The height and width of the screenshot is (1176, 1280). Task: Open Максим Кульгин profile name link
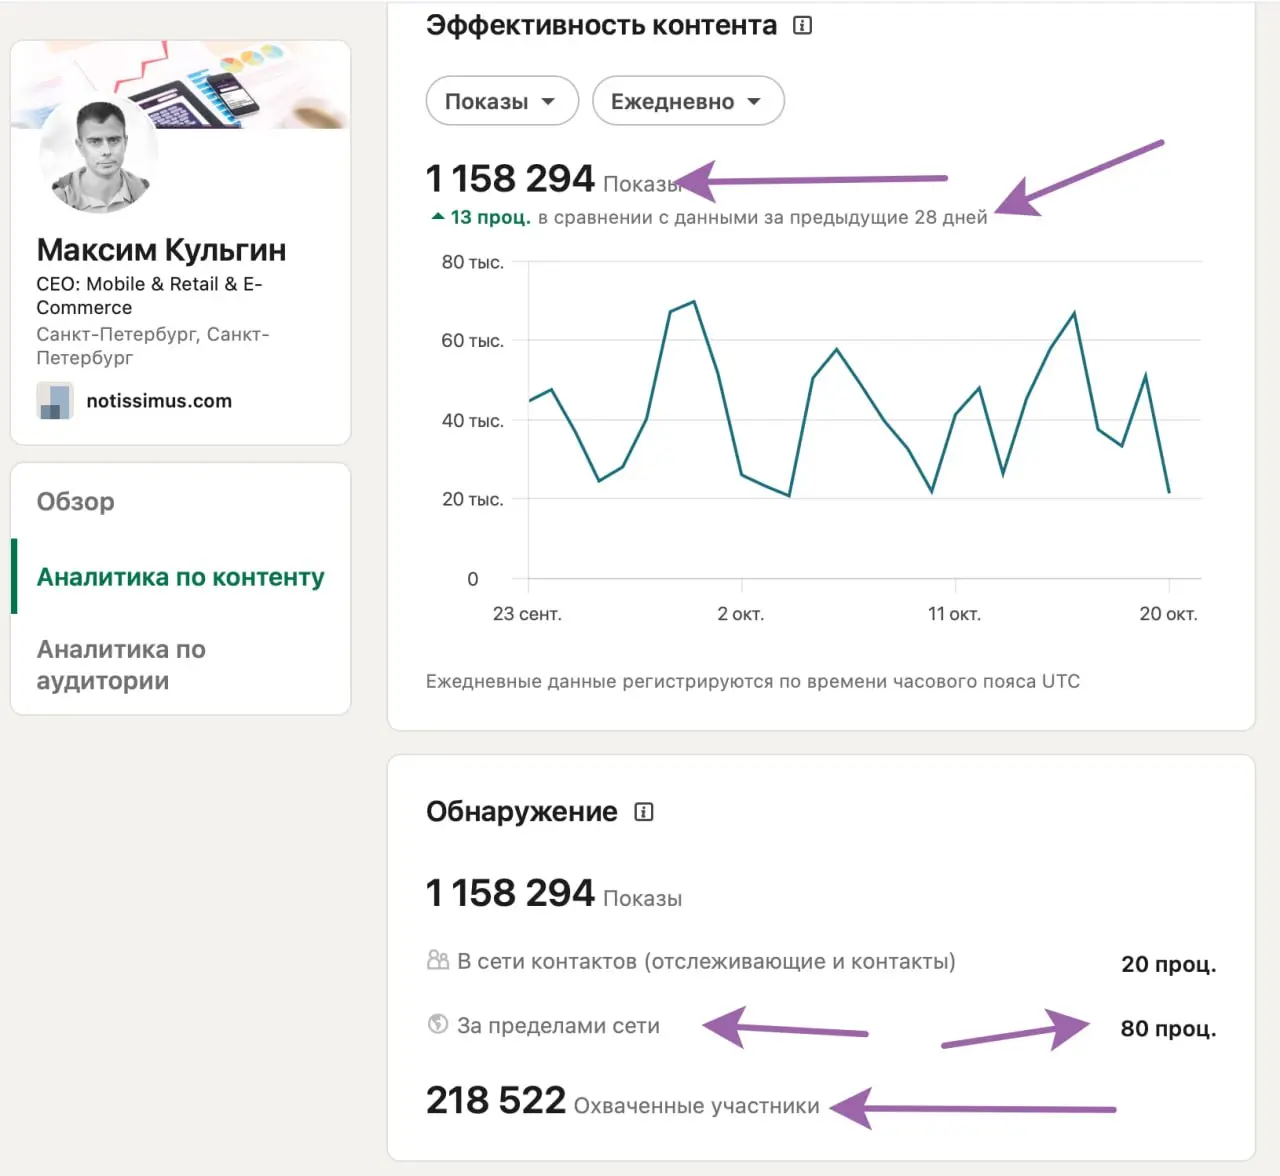pyautogui.click(x=162, y=250)
